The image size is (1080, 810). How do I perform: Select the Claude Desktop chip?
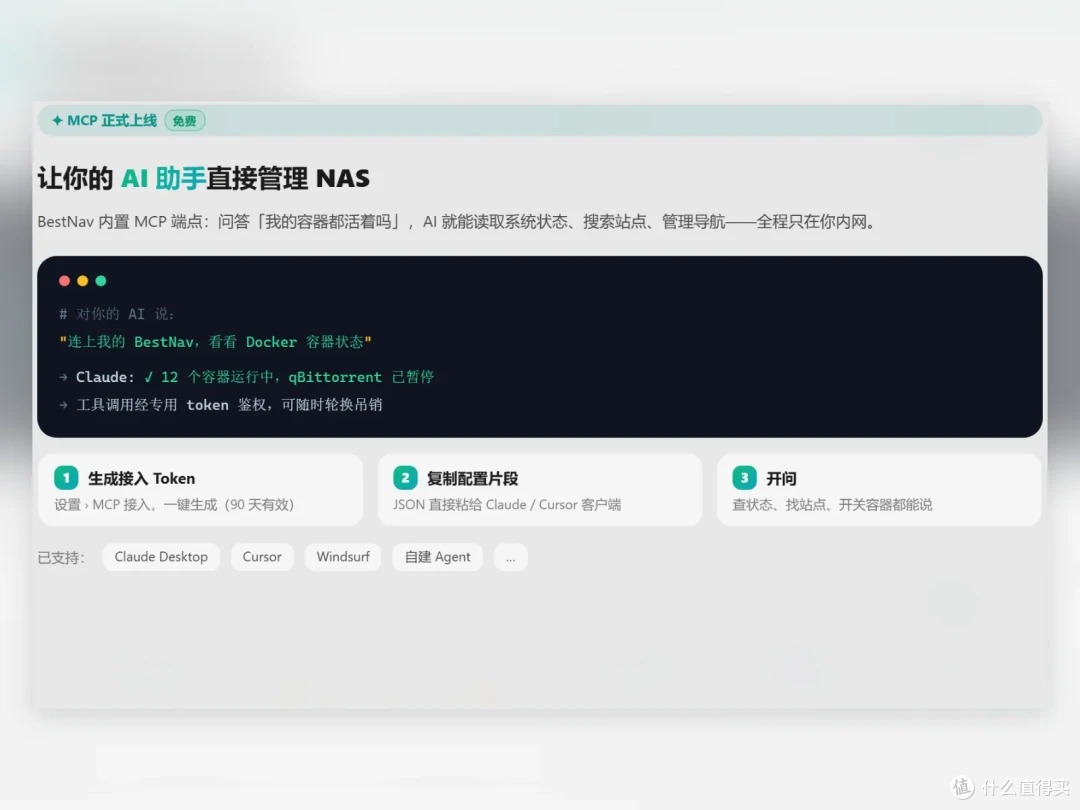tap(161, 557)
